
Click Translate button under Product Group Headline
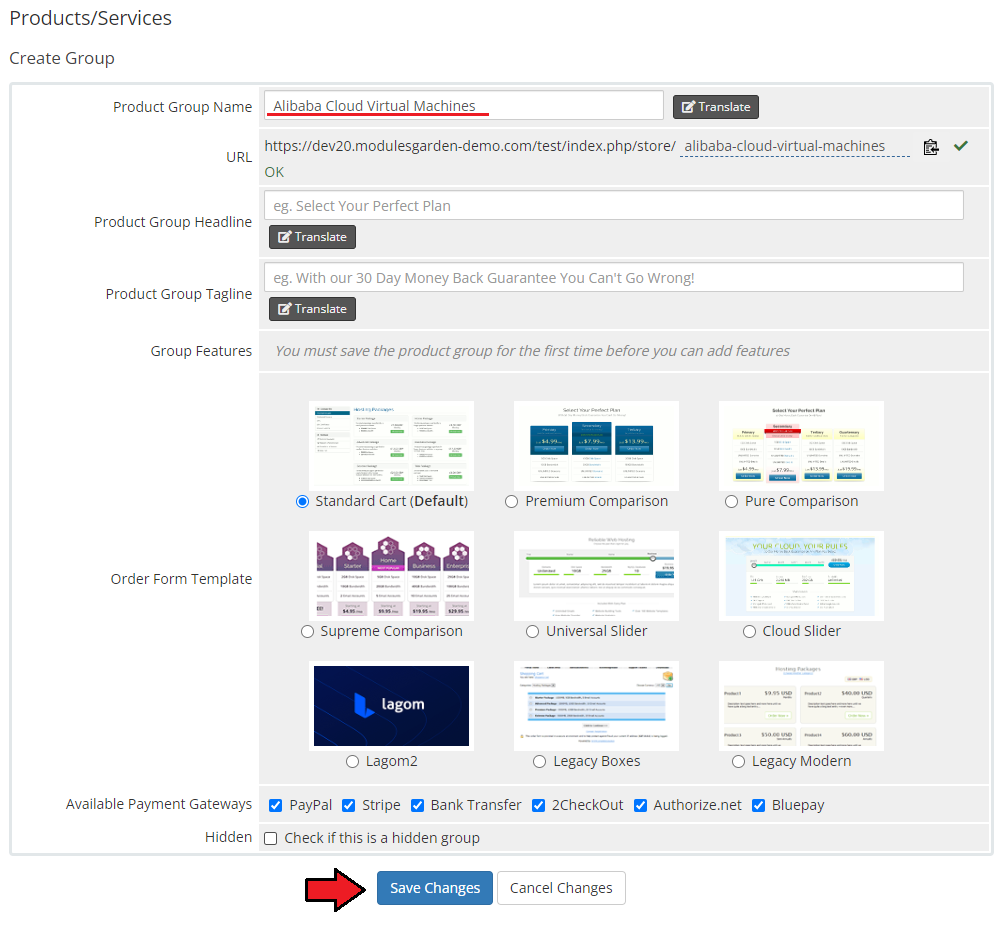[x=312, y=237]
